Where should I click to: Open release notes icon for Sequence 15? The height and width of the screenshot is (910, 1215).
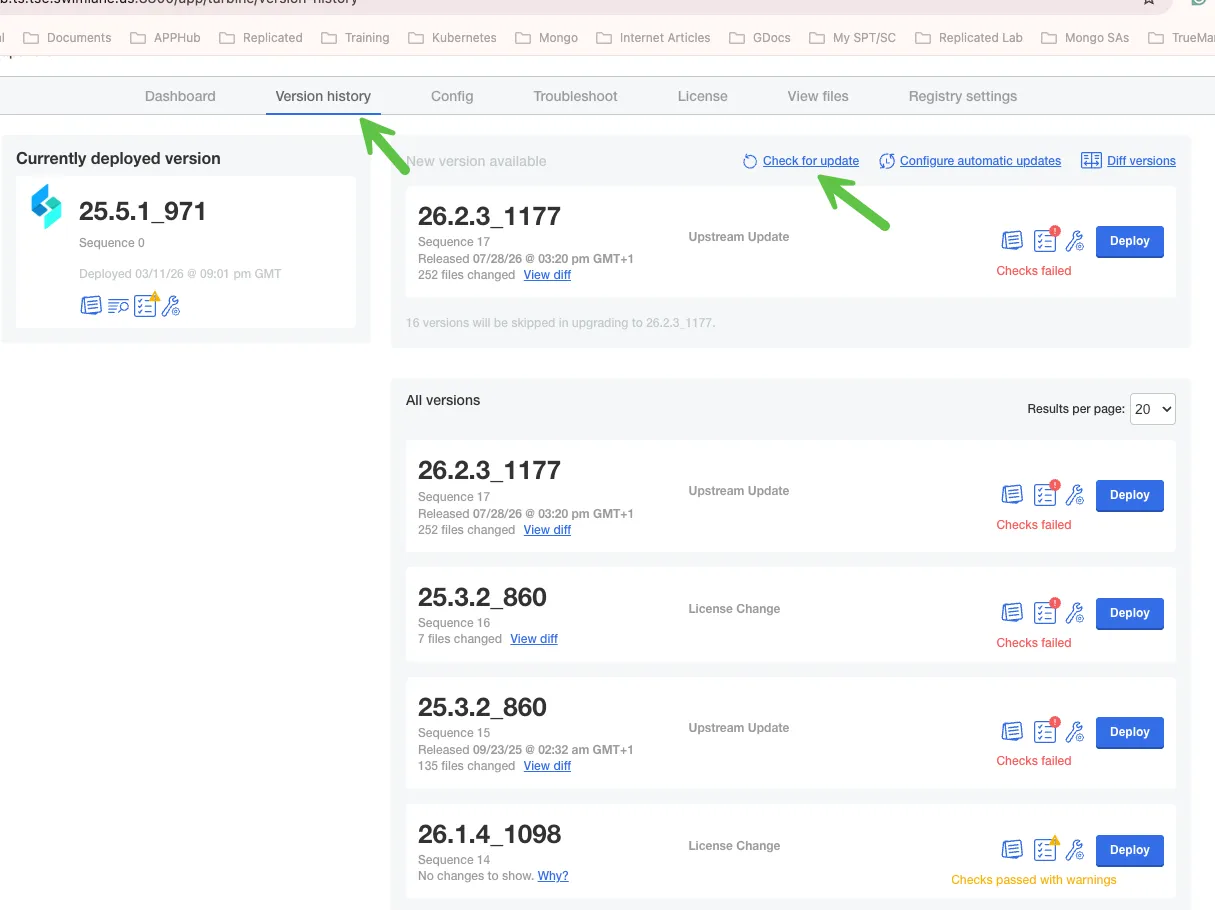[1012, 732]
